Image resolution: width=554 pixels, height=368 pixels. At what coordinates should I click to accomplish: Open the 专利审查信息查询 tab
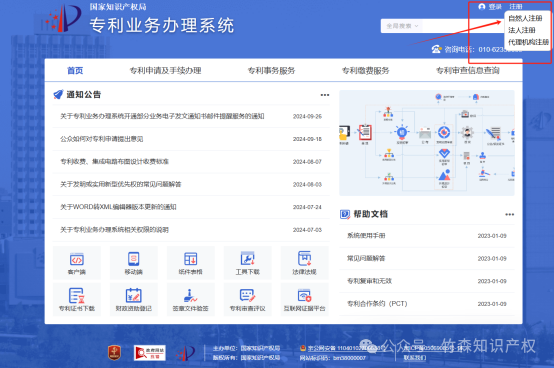(467, 71)
